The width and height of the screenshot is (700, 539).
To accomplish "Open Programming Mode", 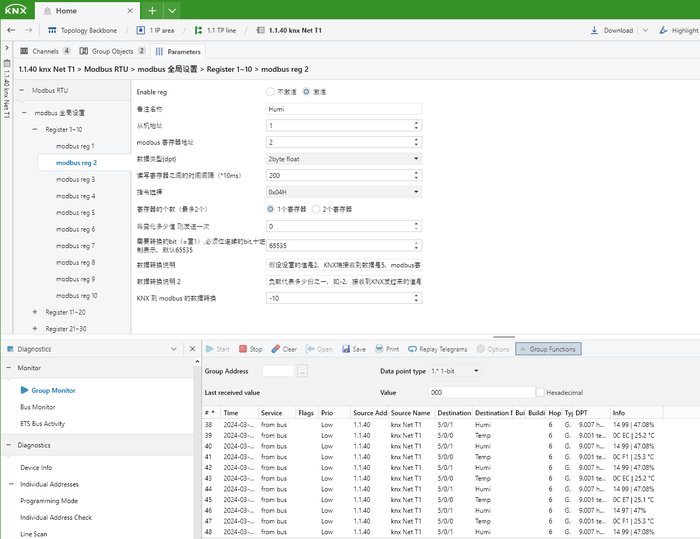I will click(49, 501).
